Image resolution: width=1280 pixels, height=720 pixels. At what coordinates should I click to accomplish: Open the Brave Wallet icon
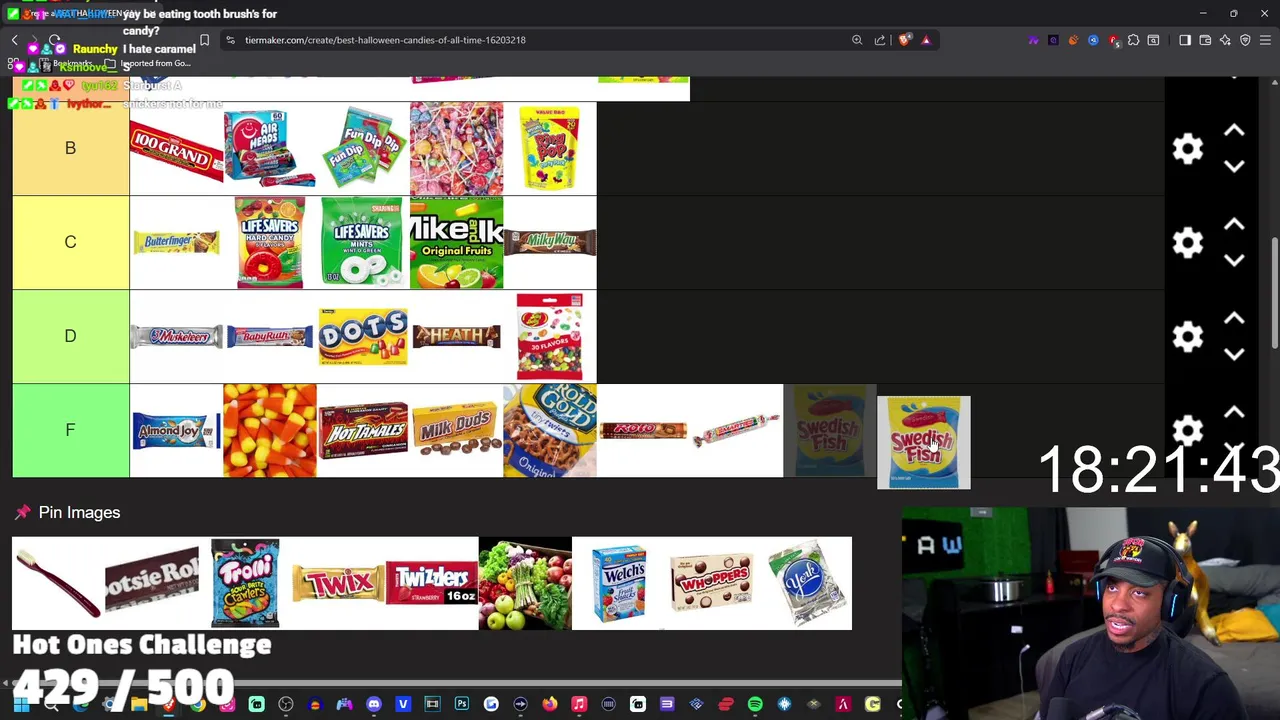pyautogui.click(x=1205, y=40)
